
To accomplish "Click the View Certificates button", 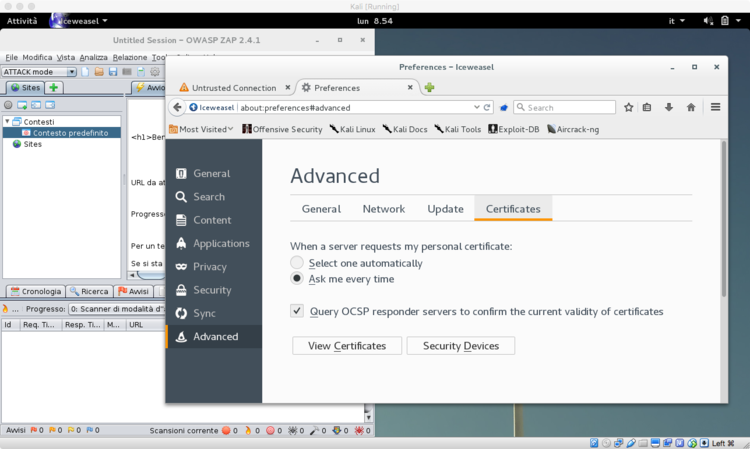I will coord(346,346).
